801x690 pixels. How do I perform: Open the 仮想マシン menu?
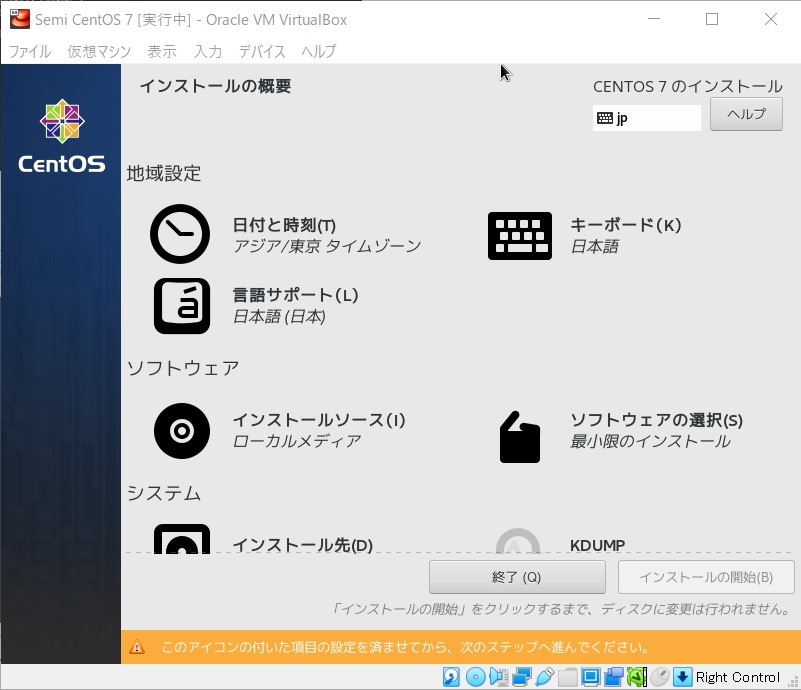click(99, 51)
